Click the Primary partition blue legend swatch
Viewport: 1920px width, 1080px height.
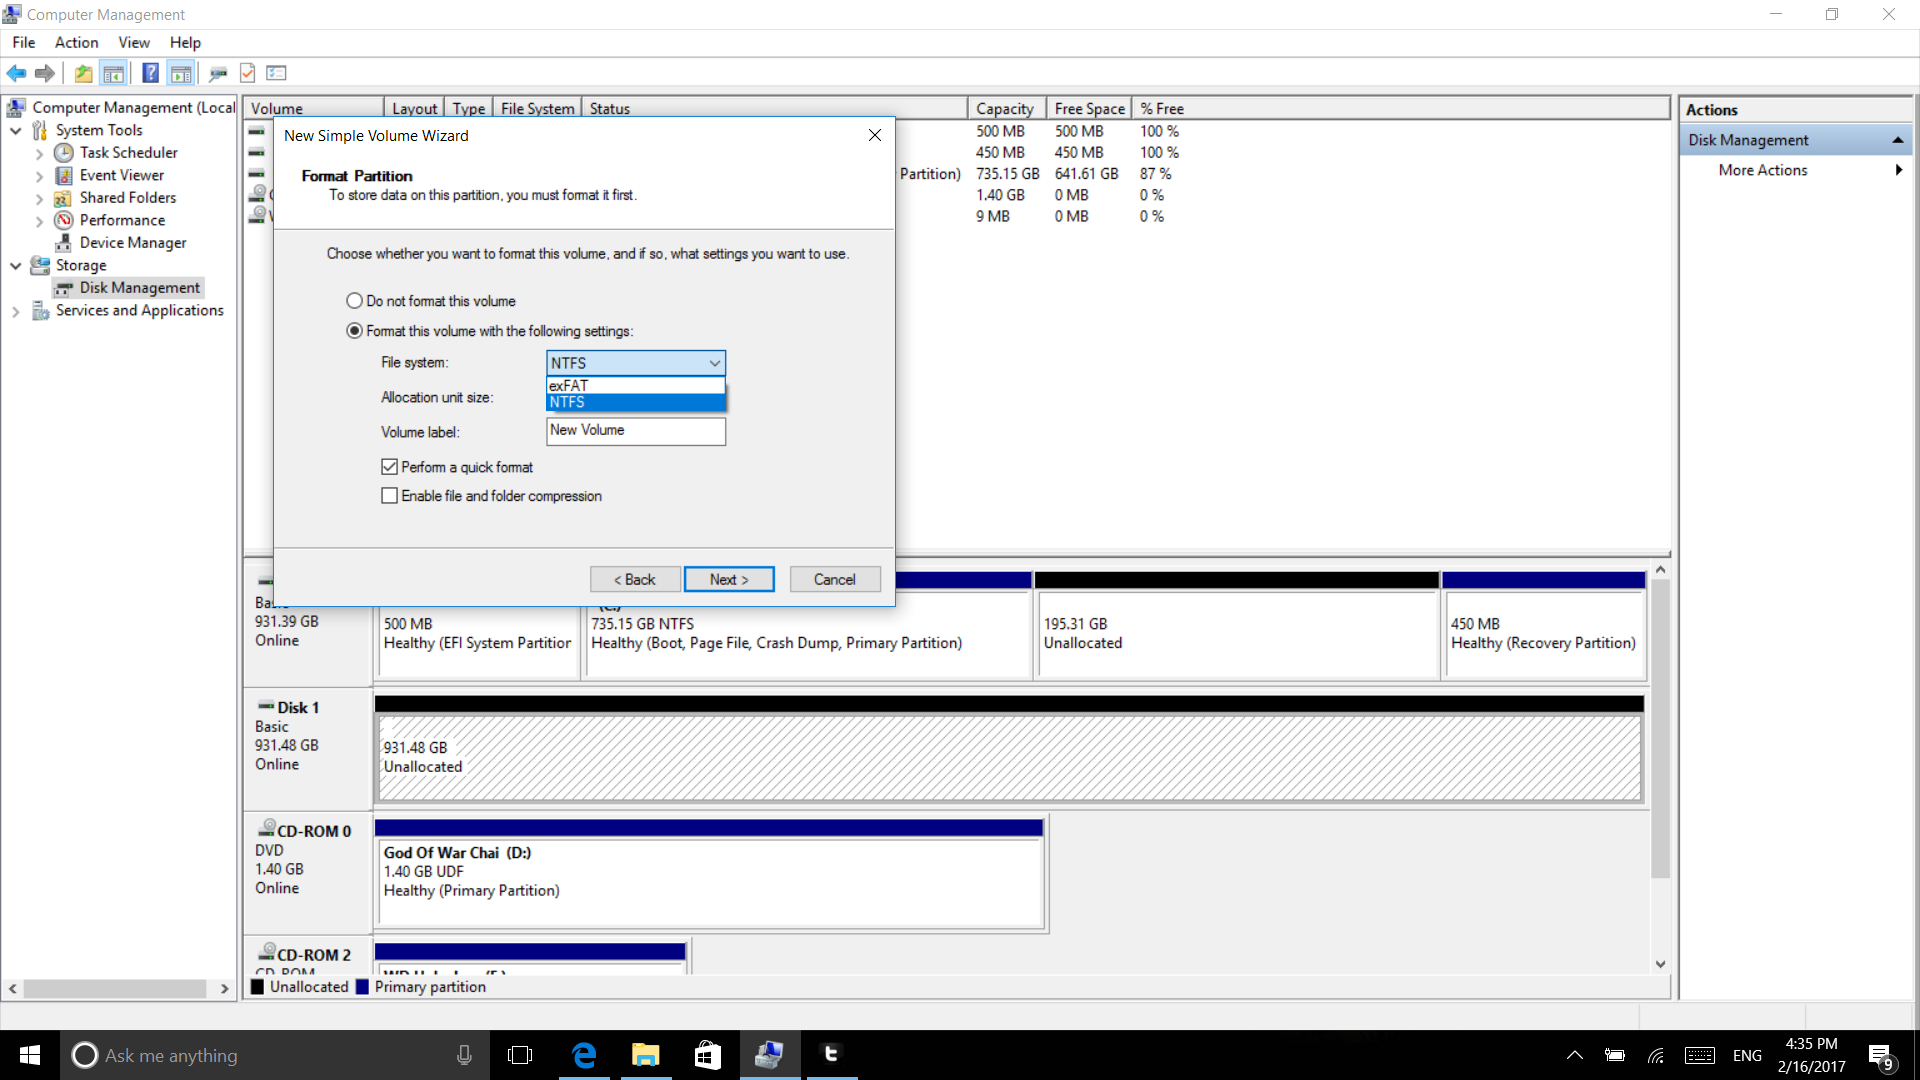point(362,987)
